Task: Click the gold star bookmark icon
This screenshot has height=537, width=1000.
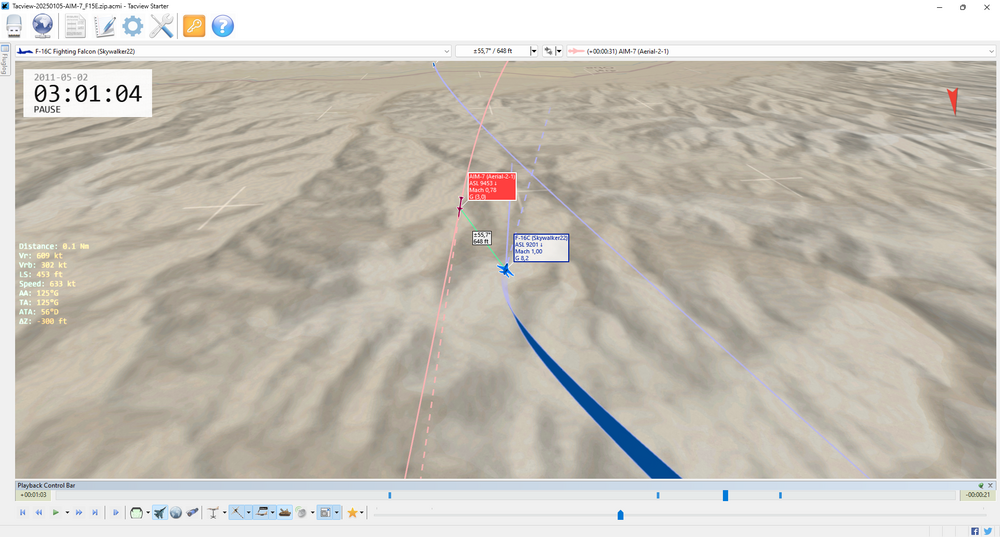Action: 352,512
